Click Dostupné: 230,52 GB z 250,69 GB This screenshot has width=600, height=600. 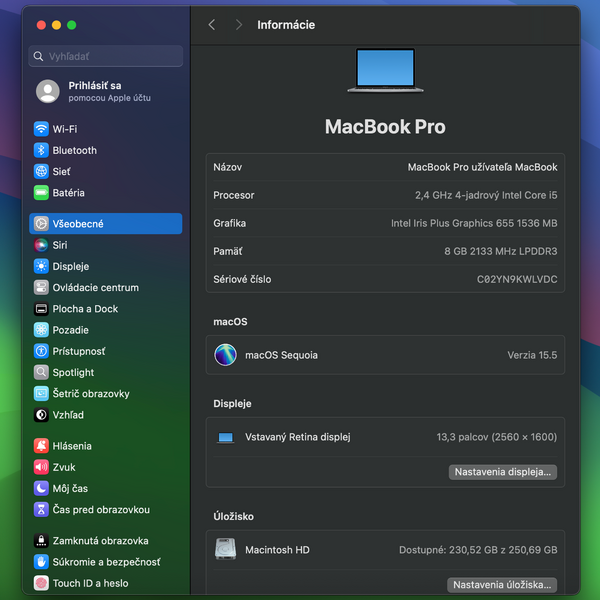tap(478, 550)
